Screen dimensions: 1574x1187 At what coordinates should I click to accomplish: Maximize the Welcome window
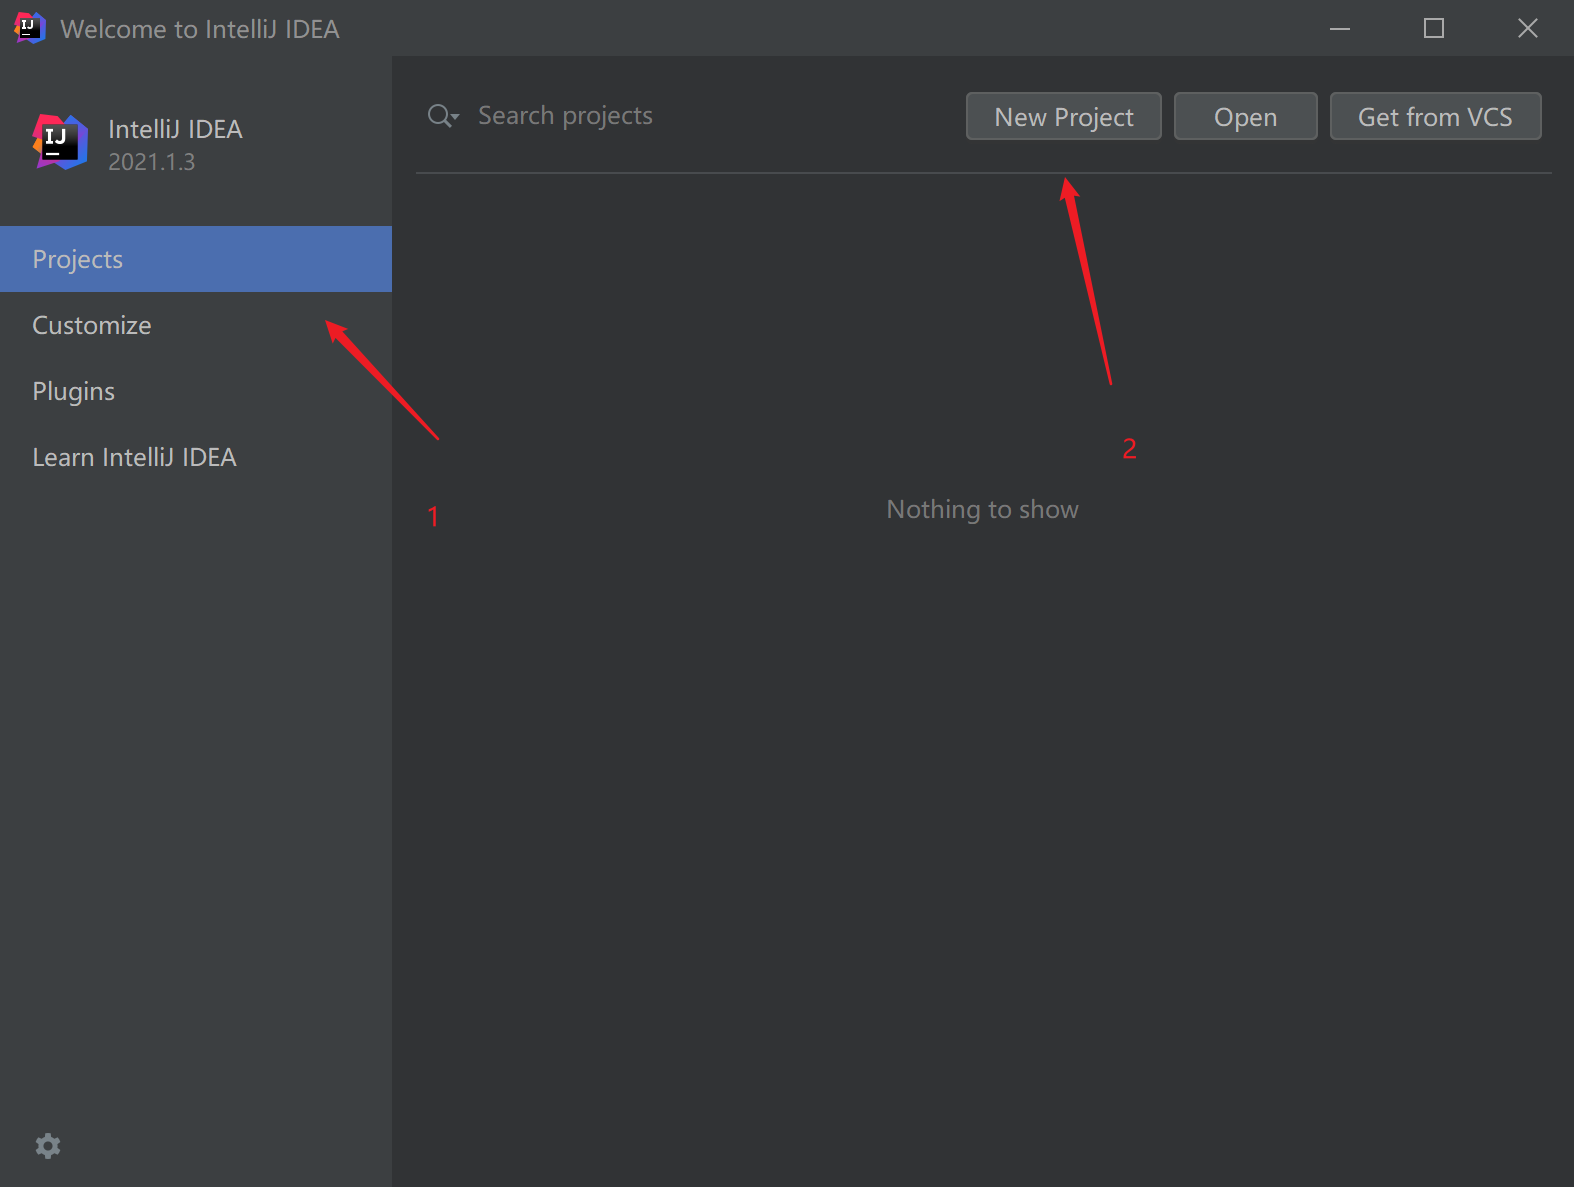[1434, 28]
